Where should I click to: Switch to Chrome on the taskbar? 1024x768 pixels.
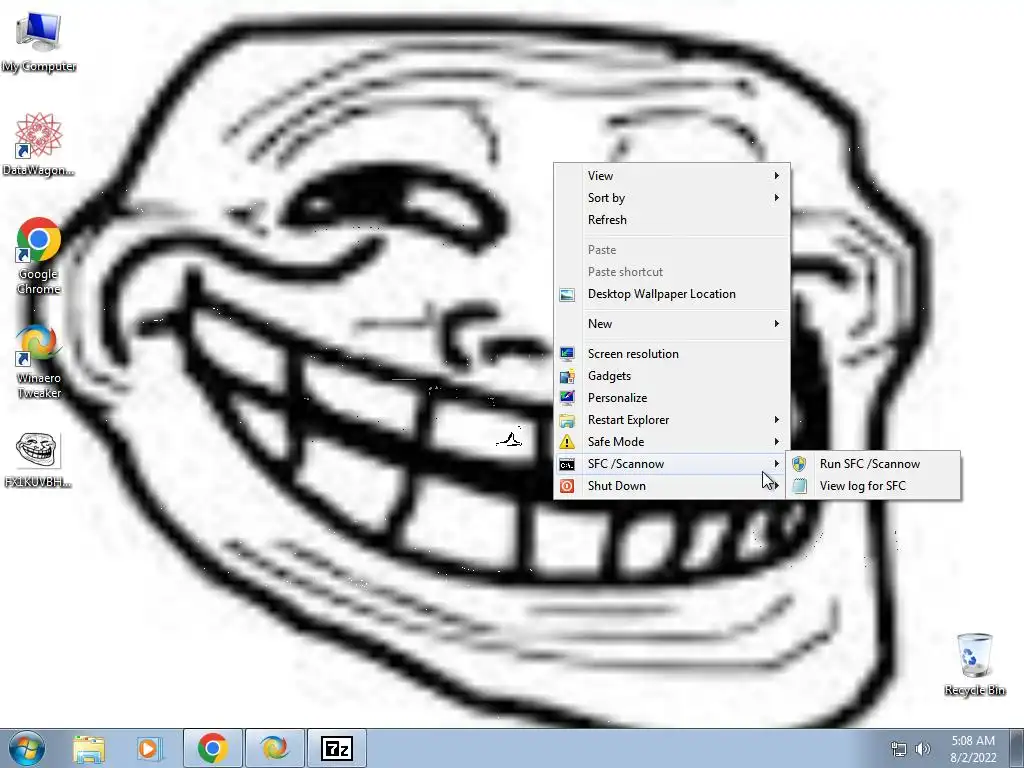point(212,748)
